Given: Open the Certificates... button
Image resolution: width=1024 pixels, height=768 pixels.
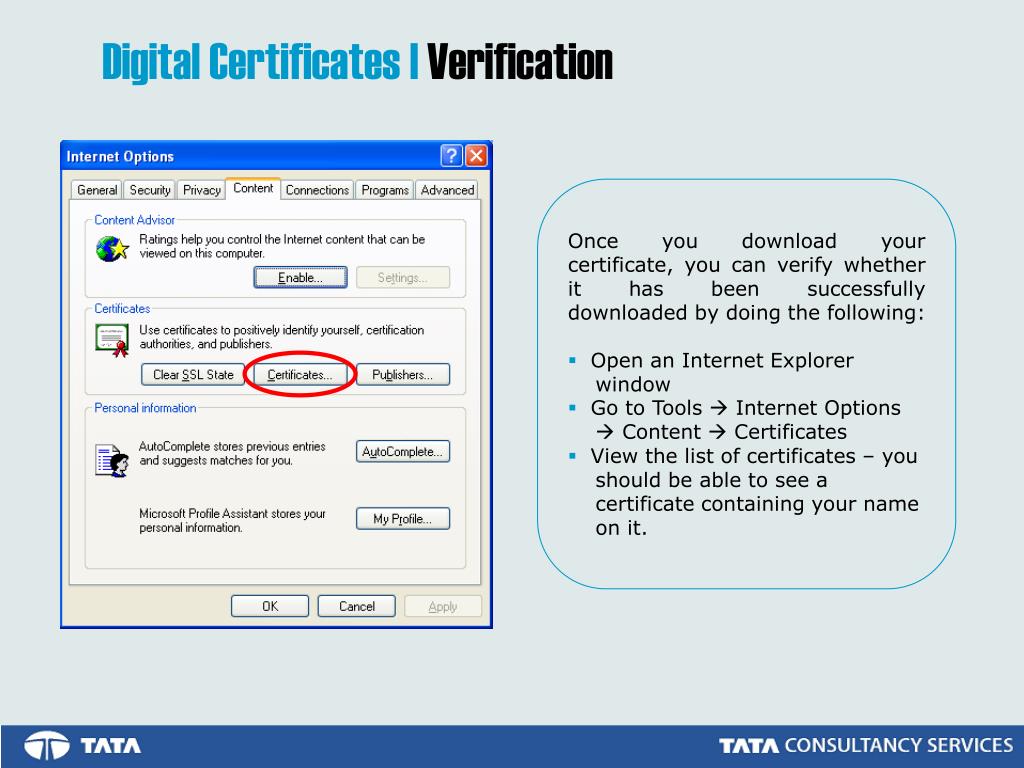Looking at the screenshot, I should click(x=300, y=375).
